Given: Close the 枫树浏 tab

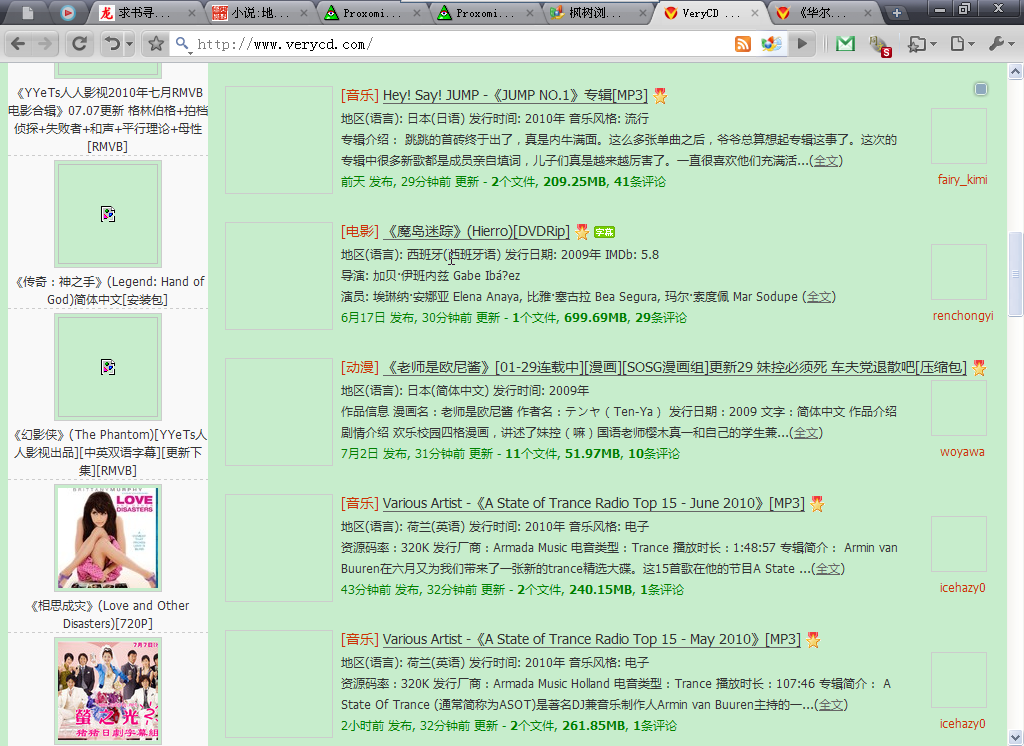Looking at the screenshot, I should click(x=643, y=13).
